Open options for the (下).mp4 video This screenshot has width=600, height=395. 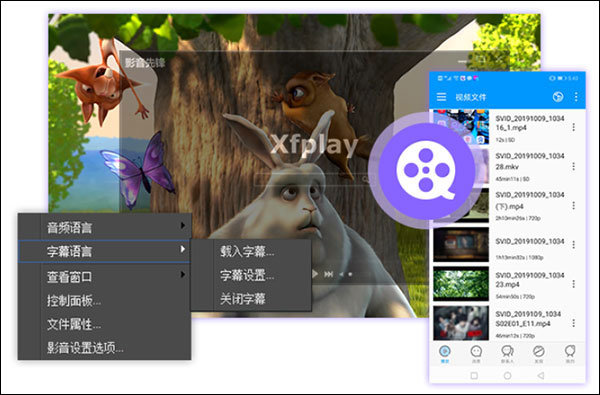pos(573,206)
